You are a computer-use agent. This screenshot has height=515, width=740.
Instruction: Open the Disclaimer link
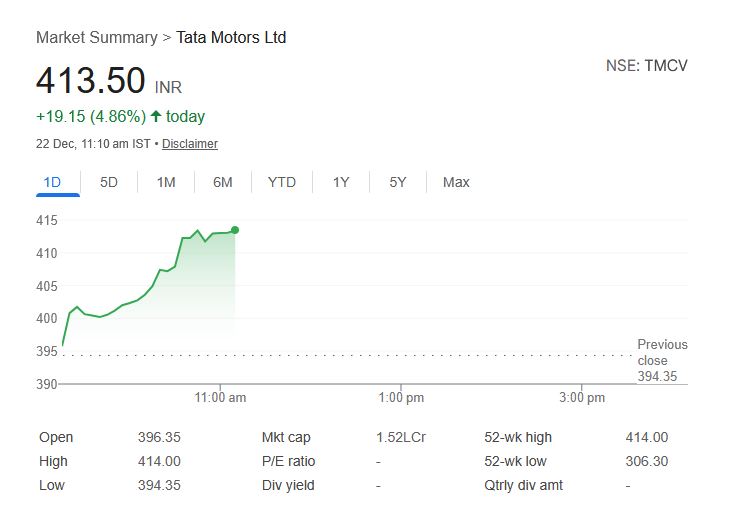[190, 144]
